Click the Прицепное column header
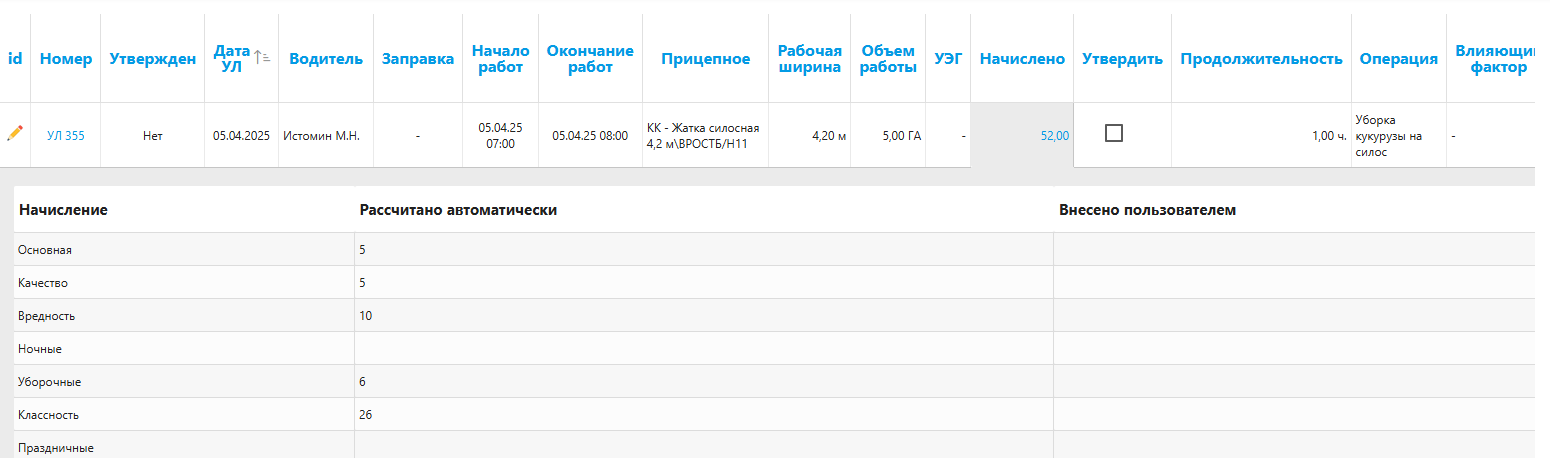 (705, 59)
